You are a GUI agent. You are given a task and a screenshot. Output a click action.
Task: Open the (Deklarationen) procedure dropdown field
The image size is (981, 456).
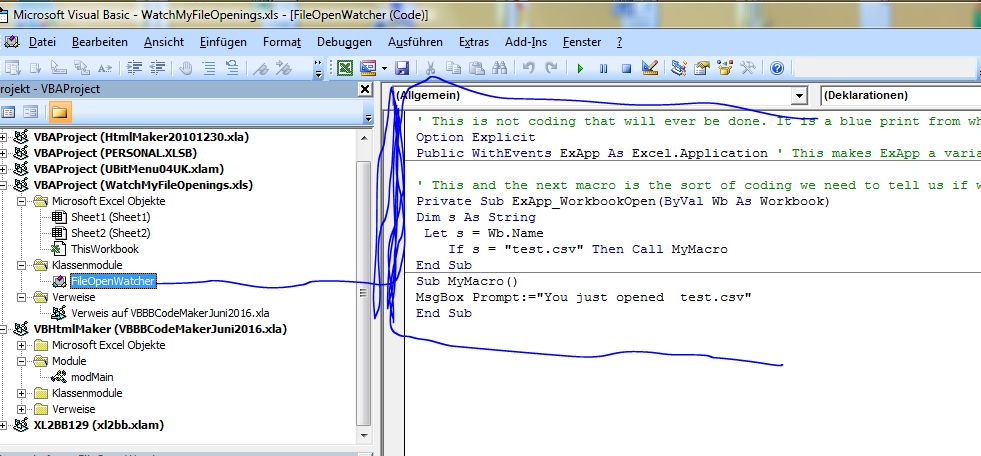tap(900, 96)
